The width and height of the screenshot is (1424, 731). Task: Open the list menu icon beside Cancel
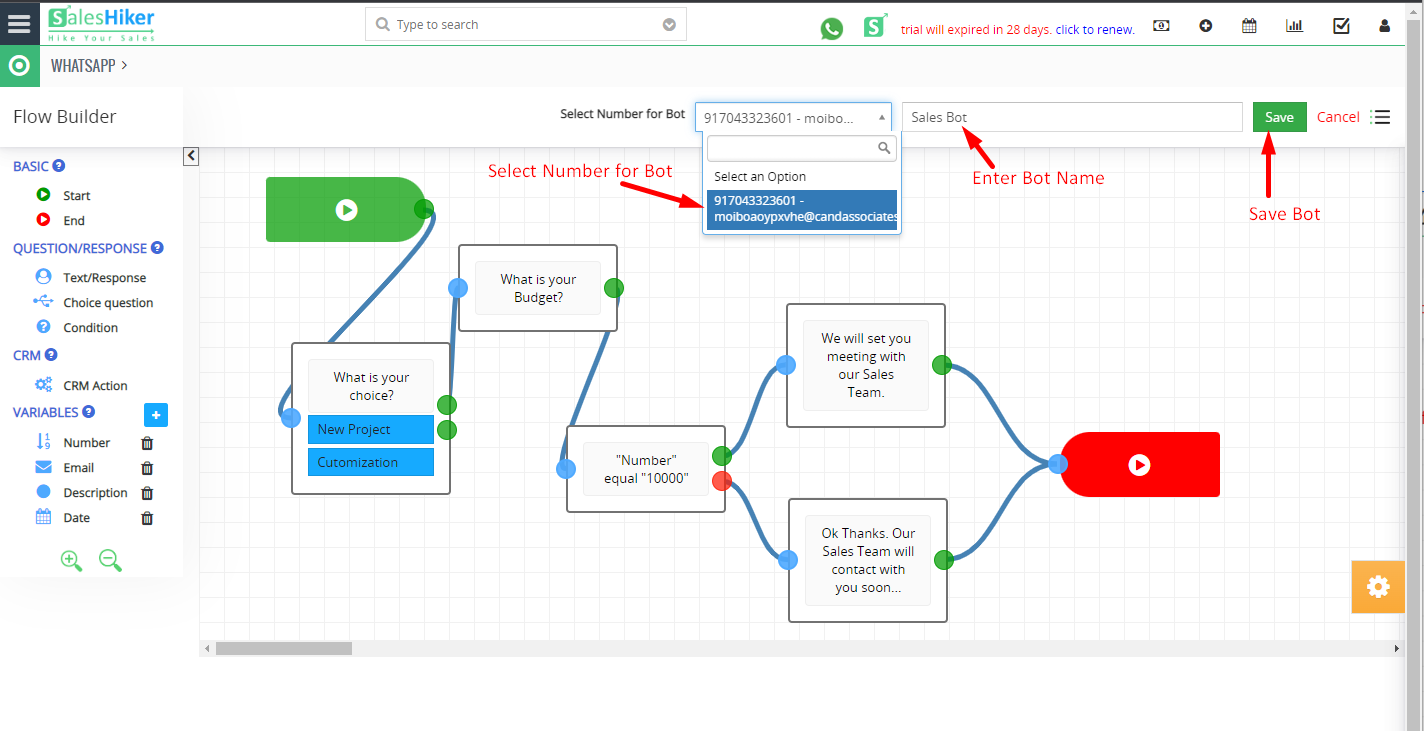[1381, 117]
